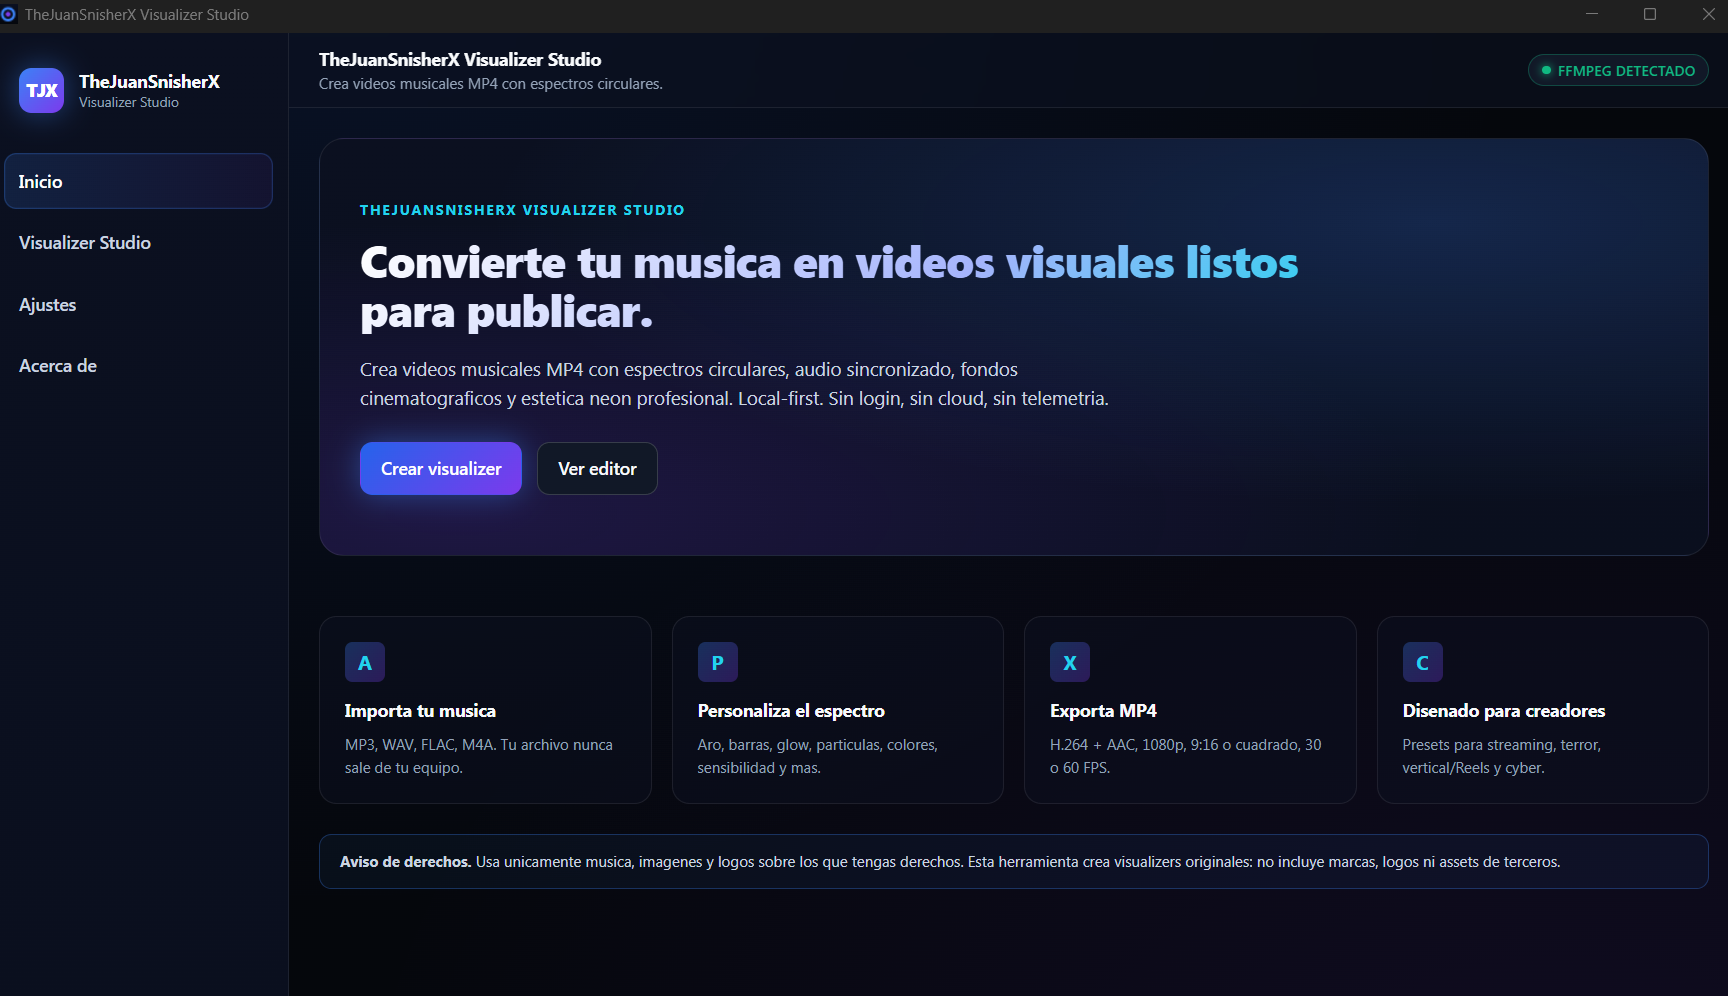This screenshot has width=1728, height=996.
Task: Click the header title 'TheJuanSnisherX Visualizer Studio'
Action: click(460, 60)
